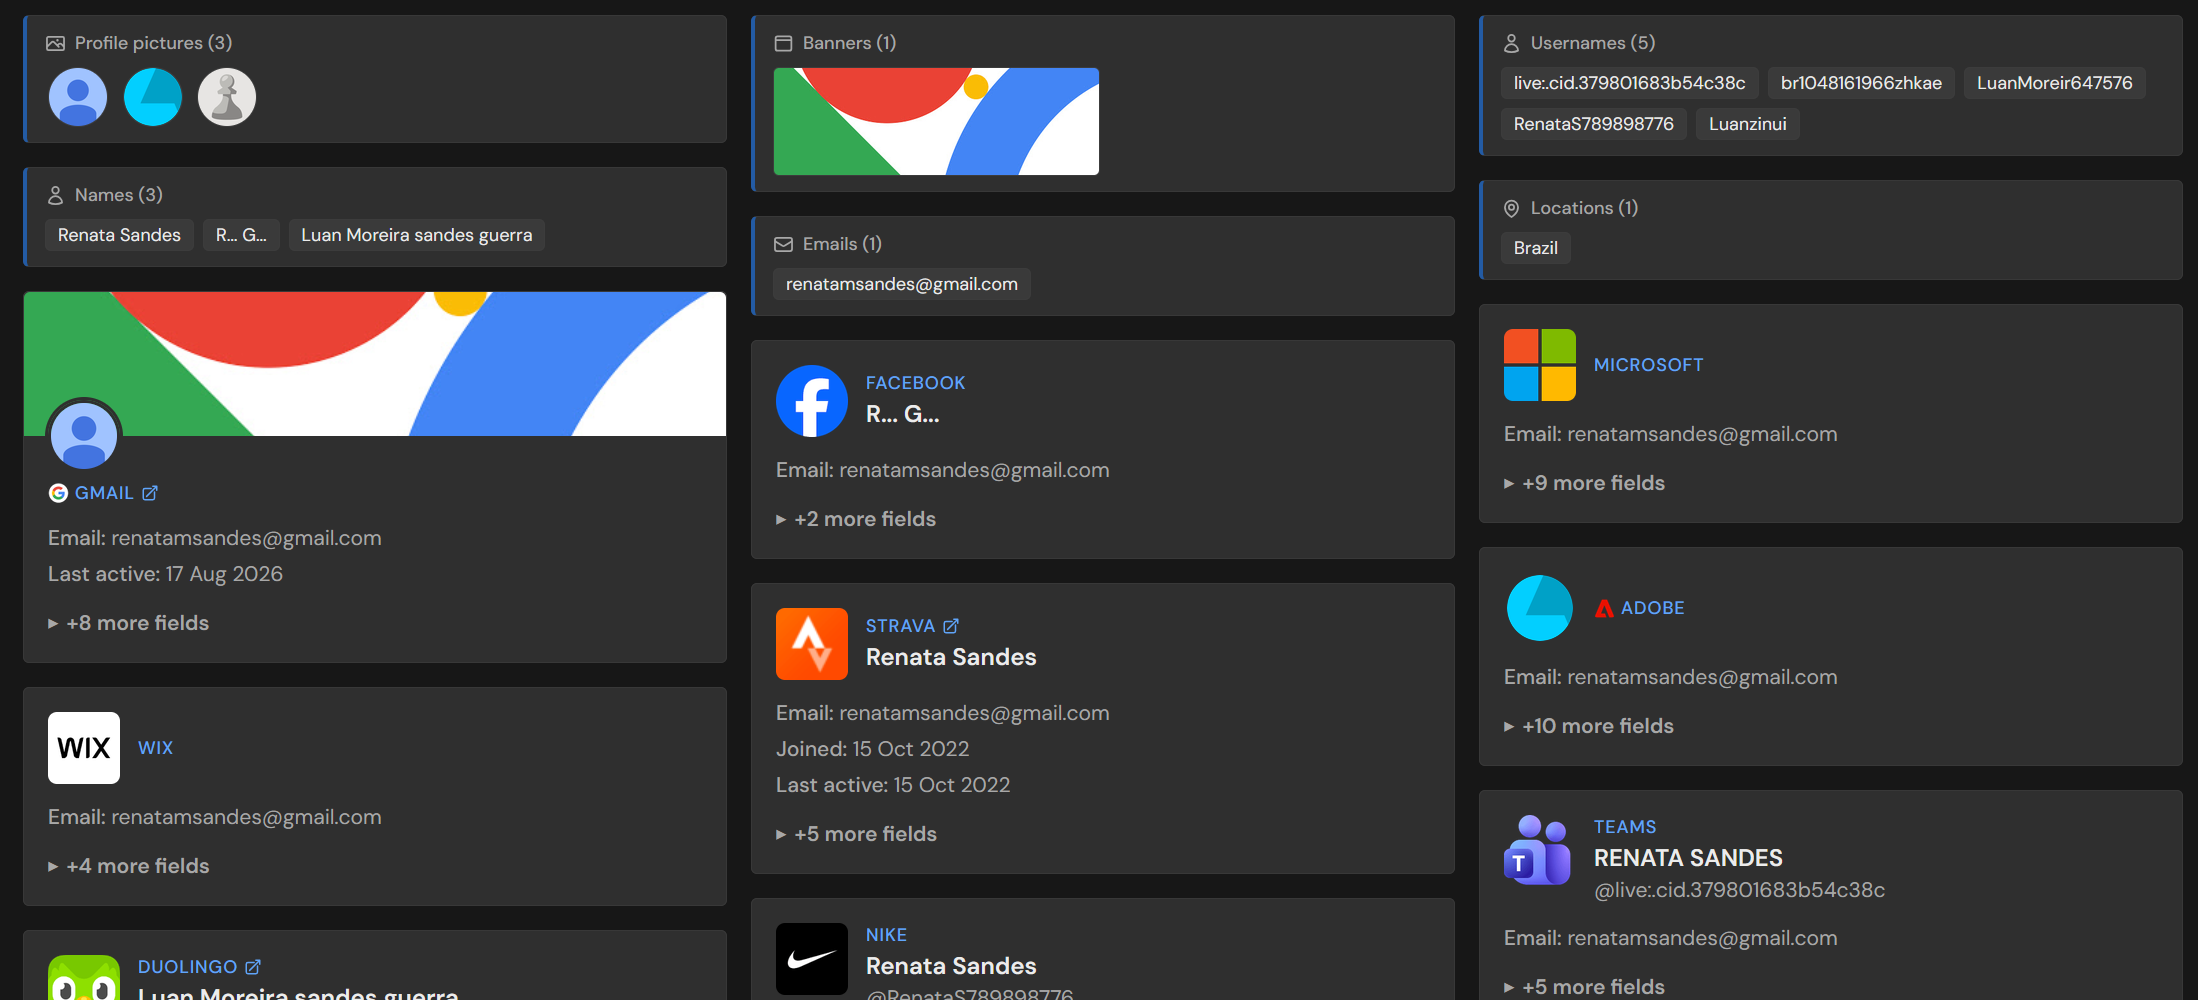Open the banner image under Banners (1)

point(936,121)
